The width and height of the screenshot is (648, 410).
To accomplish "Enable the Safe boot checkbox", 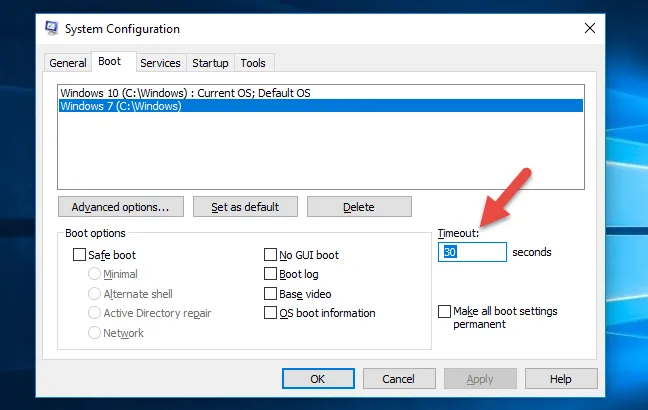I will tap(80, 255).
